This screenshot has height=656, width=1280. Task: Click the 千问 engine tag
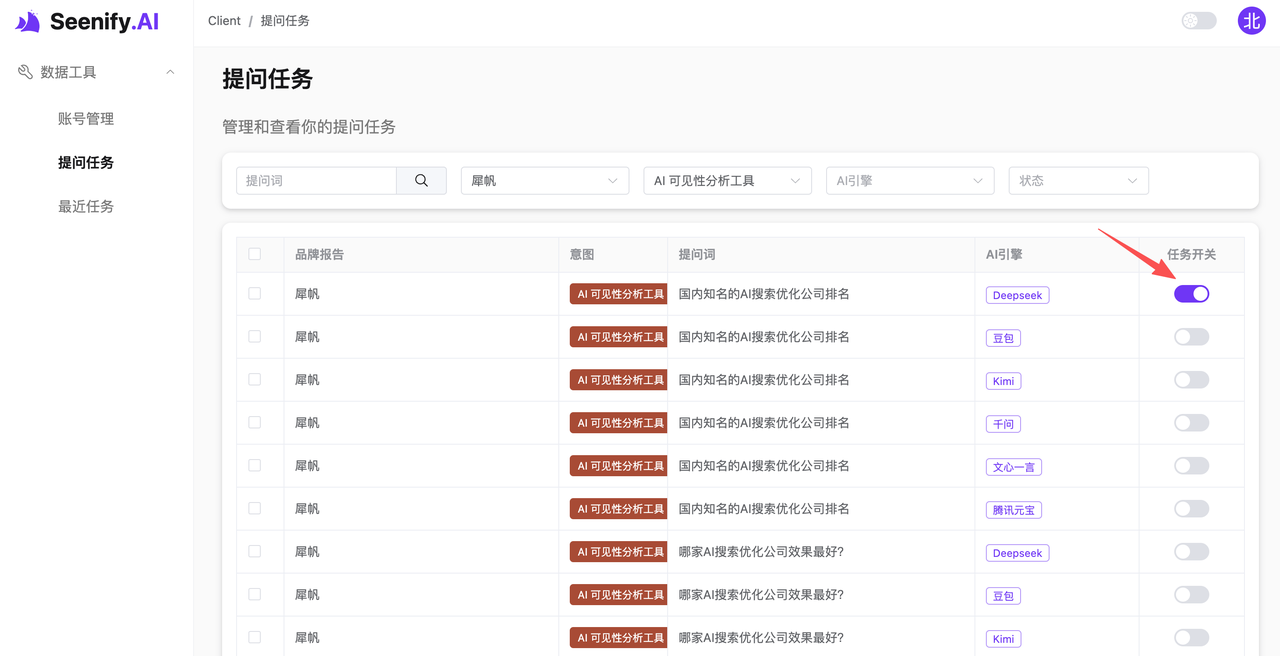(1002, 424)
